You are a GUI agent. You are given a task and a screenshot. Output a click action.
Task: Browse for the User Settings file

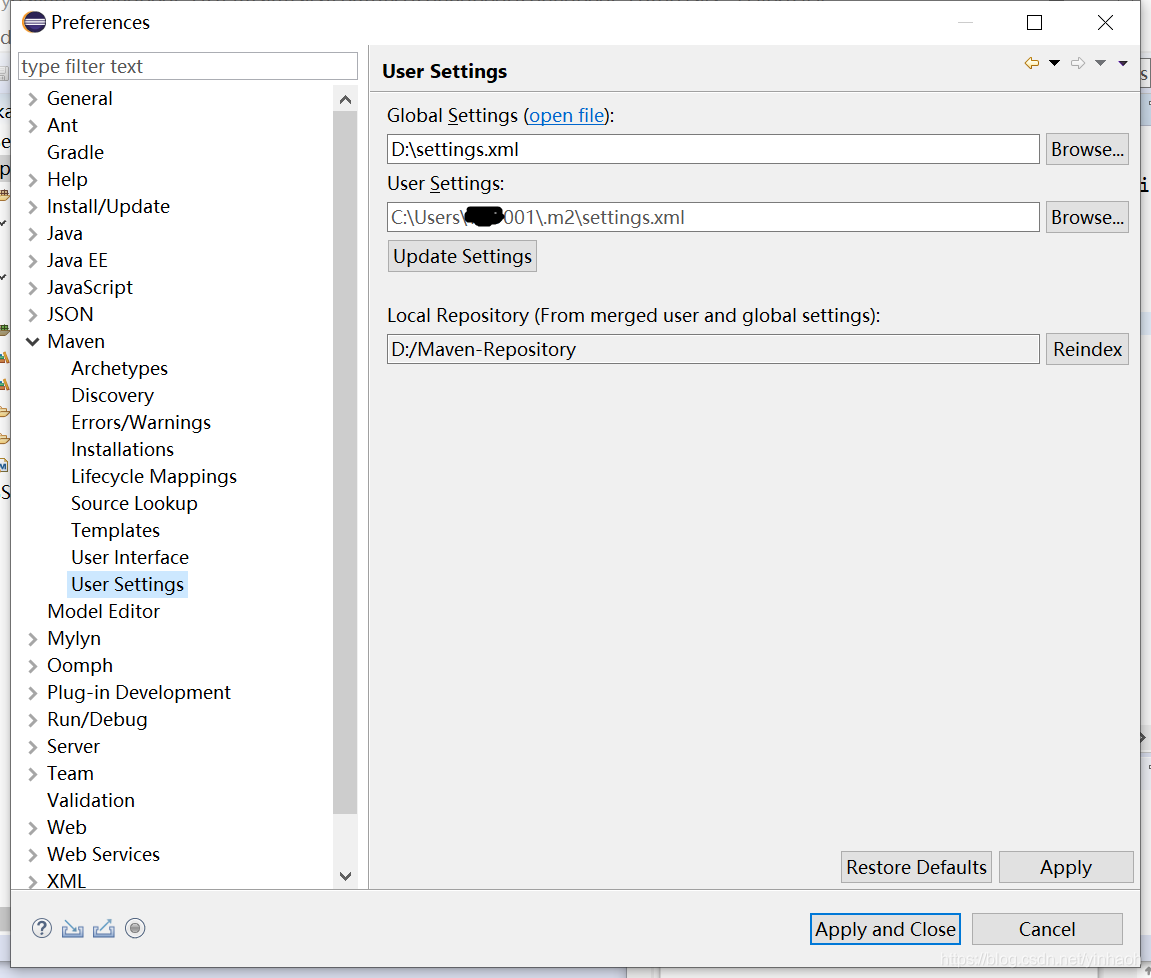pos(1087,217)
